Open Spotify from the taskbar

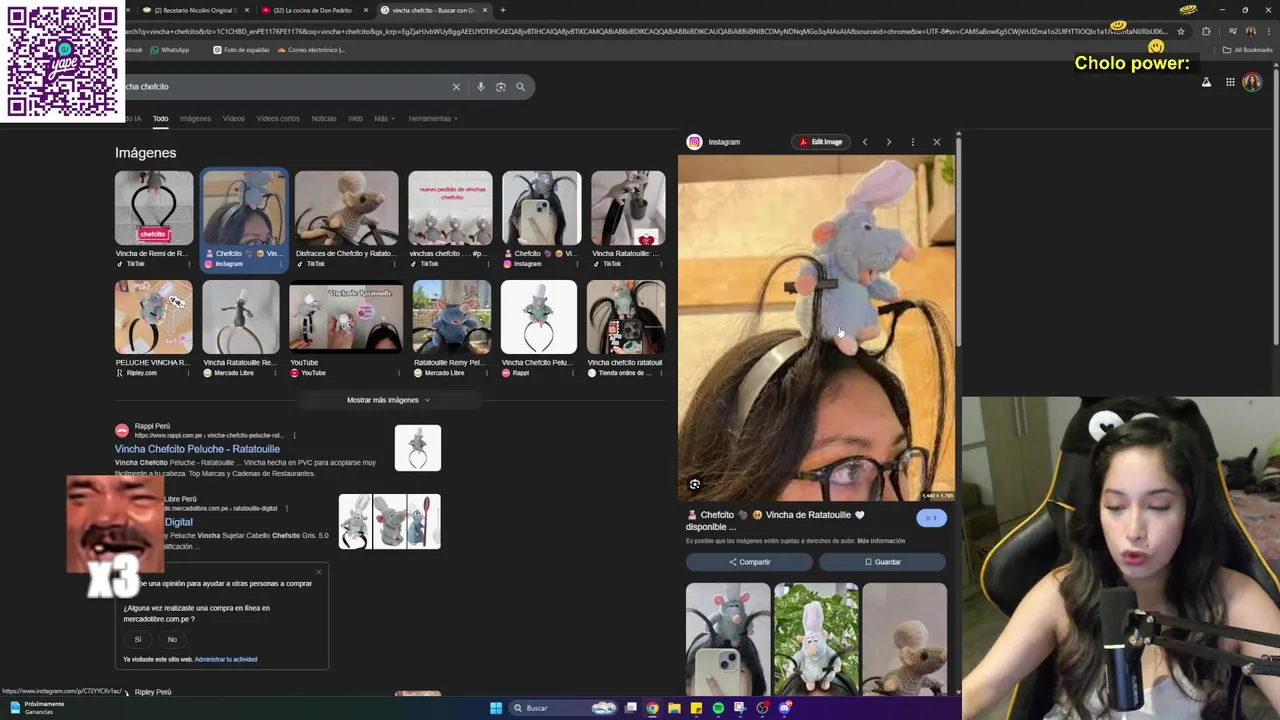pos(718,708)
